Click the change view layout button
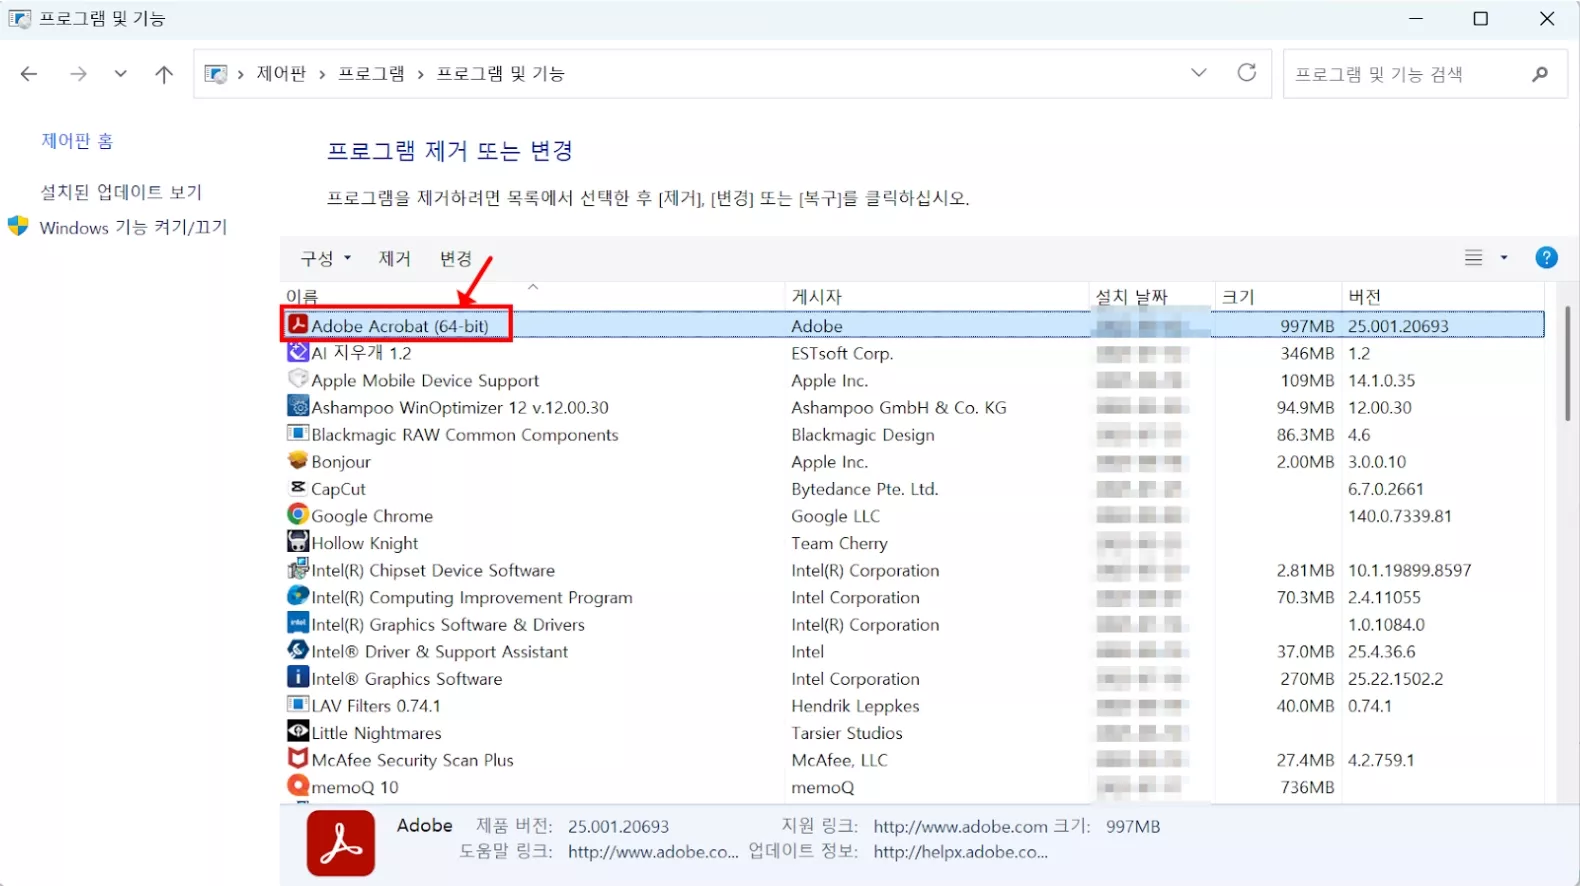This screenshot has width=1580, height=886. (1474, 258)
